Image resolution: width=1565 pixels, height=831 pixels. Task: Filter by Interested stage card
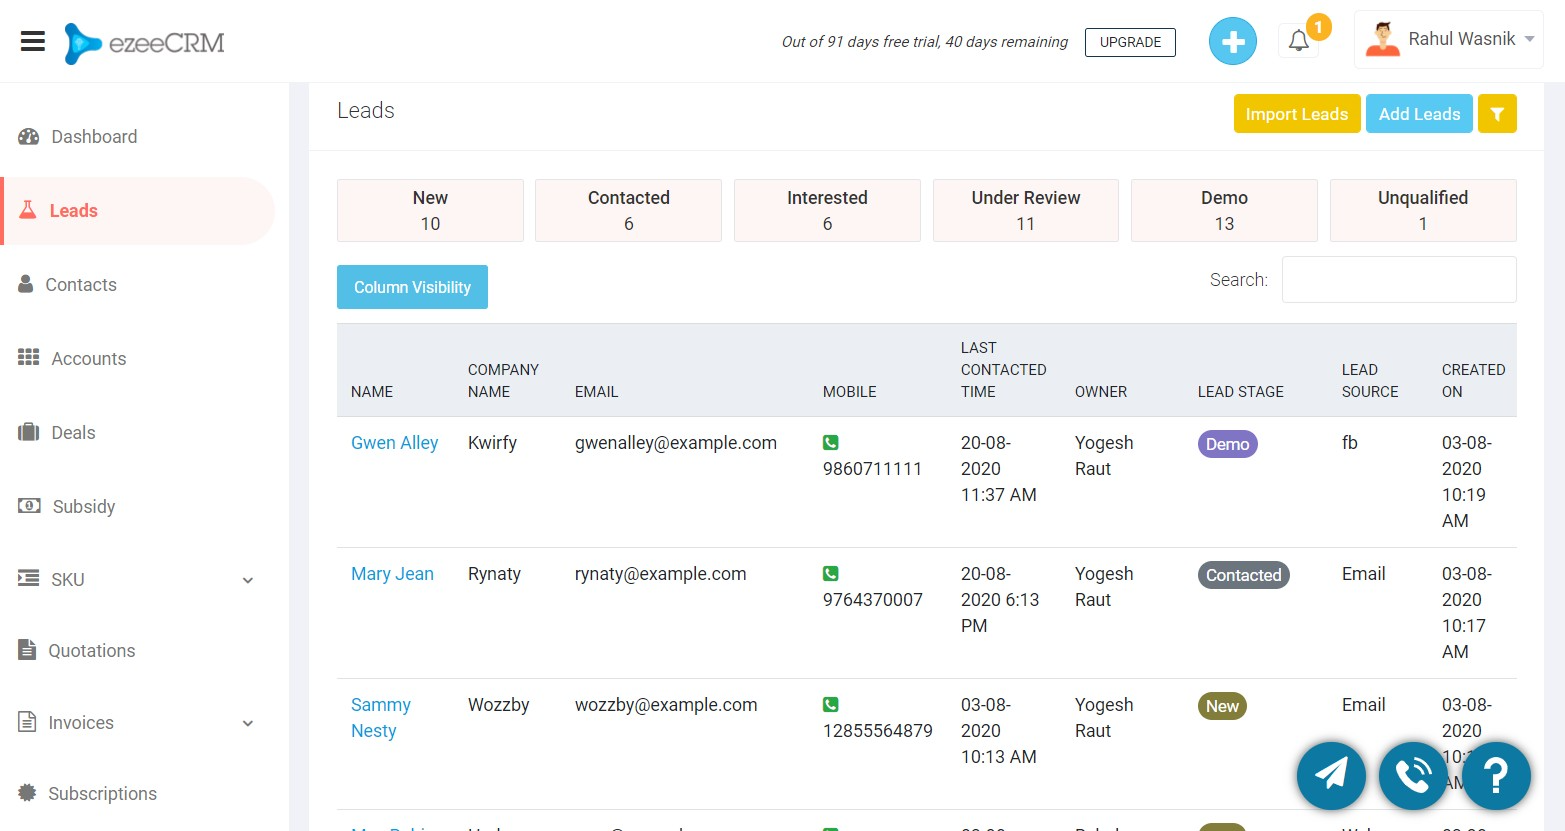tap(827, 210)
